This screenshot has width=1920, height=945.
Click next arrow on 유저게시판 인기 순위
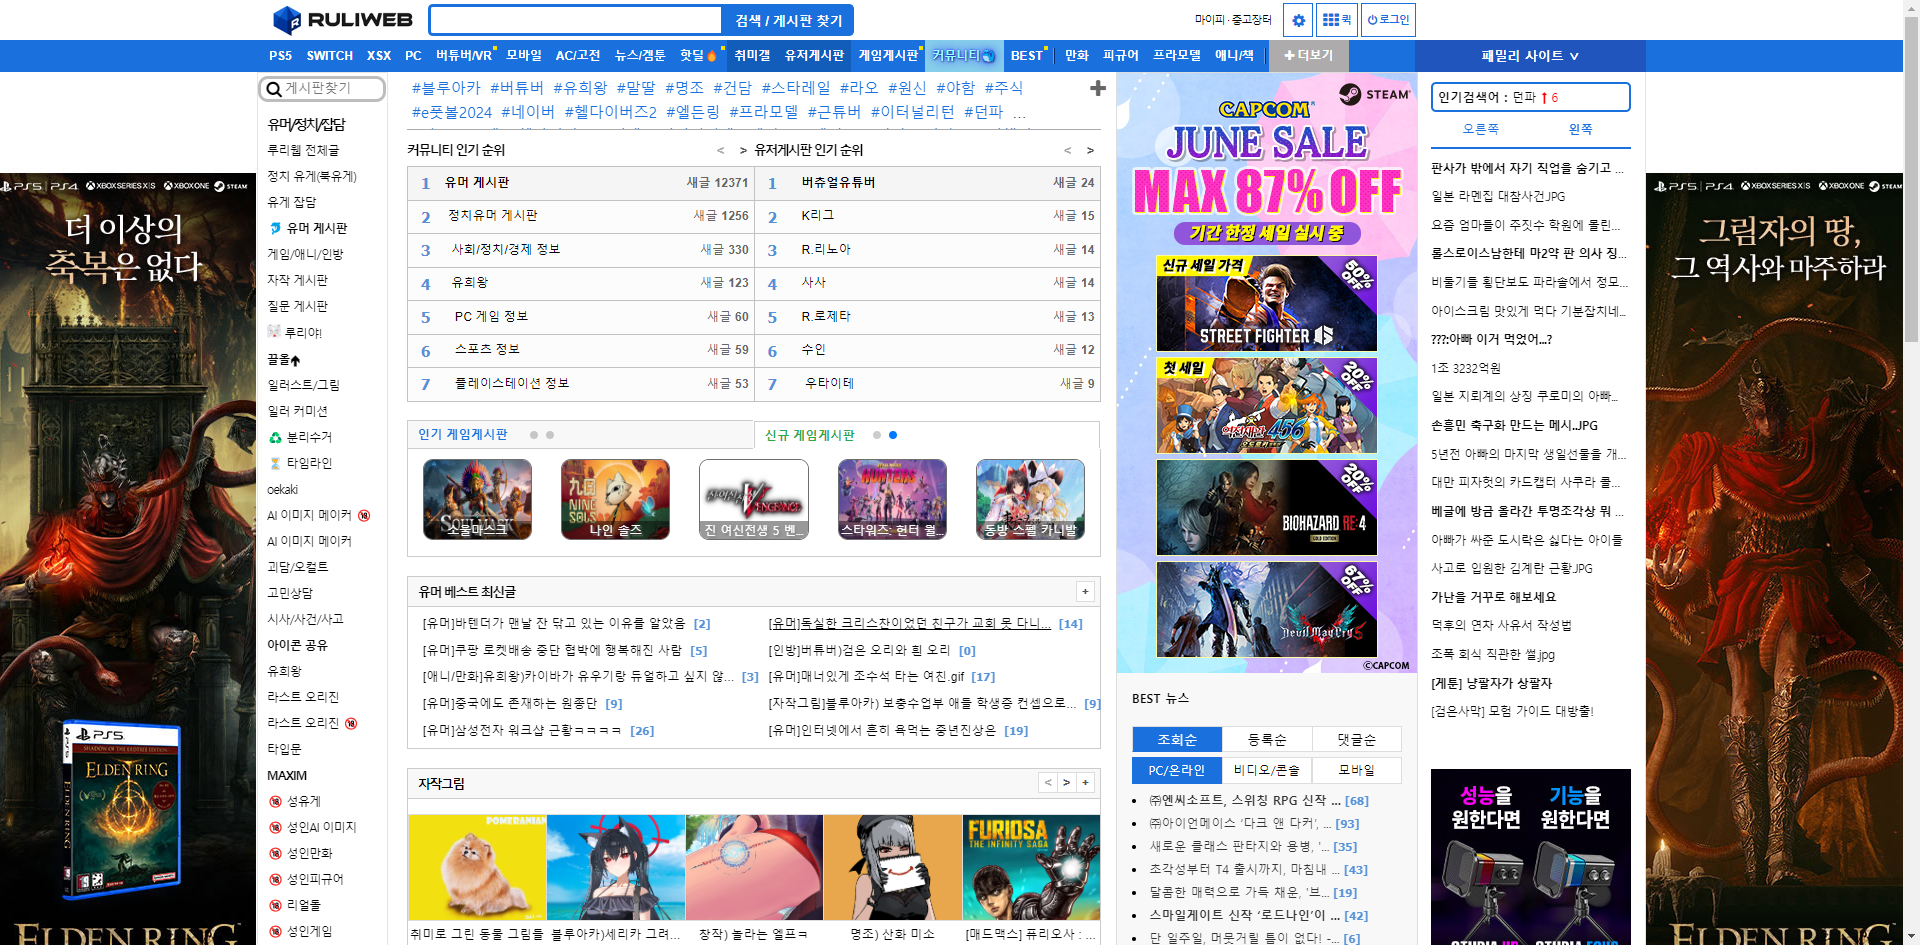tap(1089, 150)
